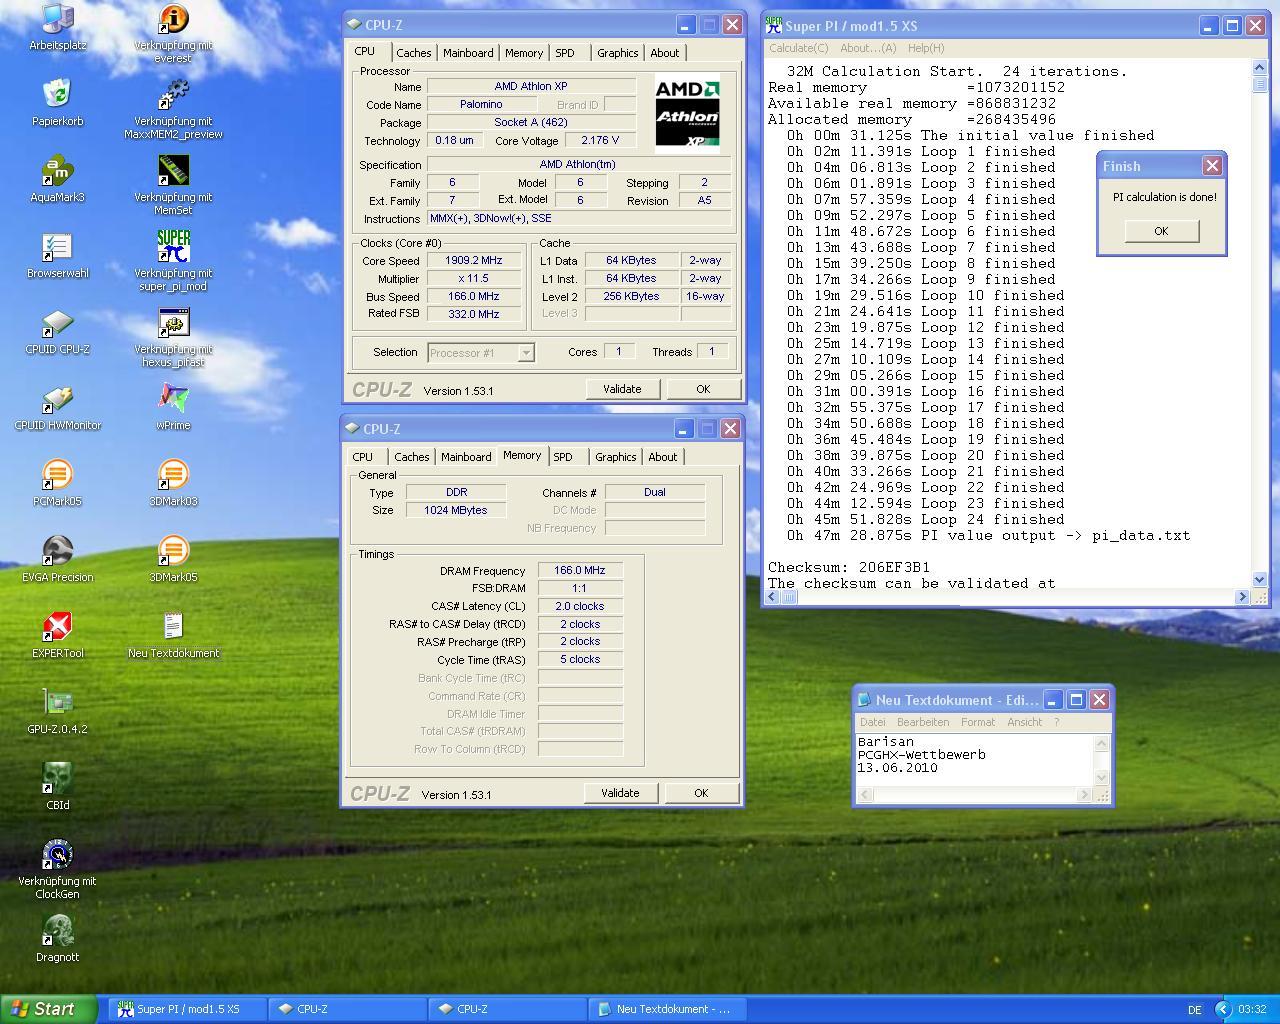Open the Processor #1 selection dropdown
This screenshot has height=1024, width=1280.
coord(481,352)
